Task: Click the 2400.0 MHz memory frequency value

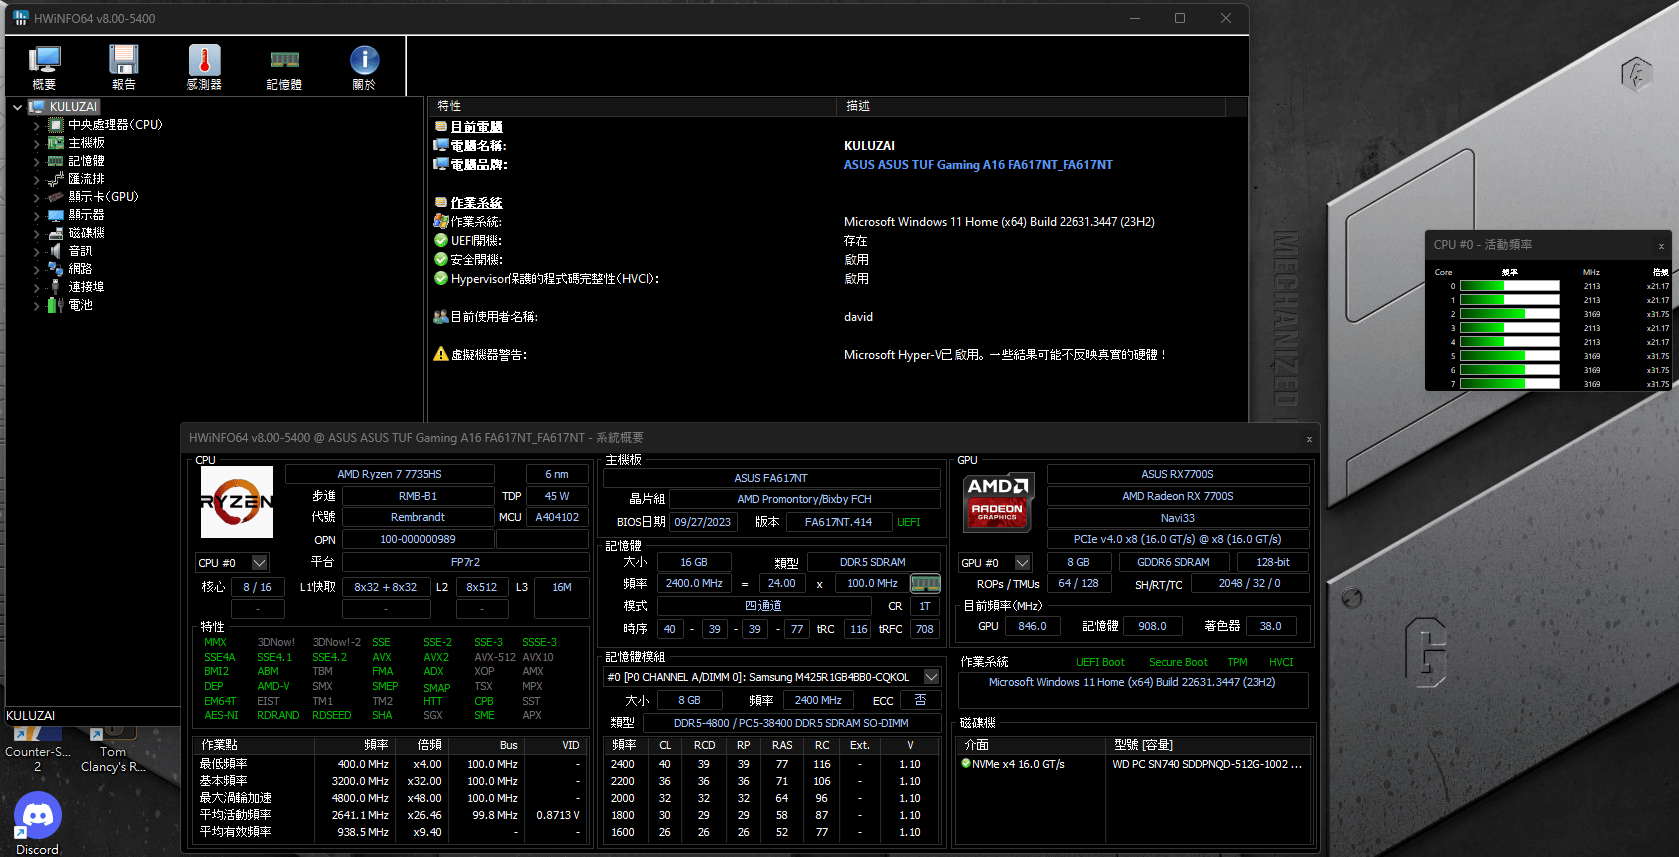Action: pyautogui.click(x=694, y=583)
